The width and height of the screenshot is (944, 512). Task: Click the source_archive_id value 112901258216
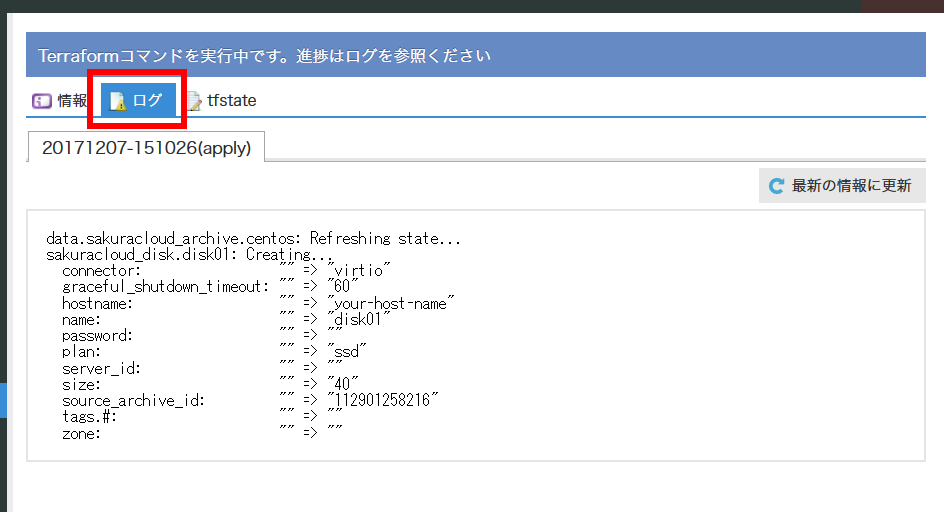click(383, 400)
